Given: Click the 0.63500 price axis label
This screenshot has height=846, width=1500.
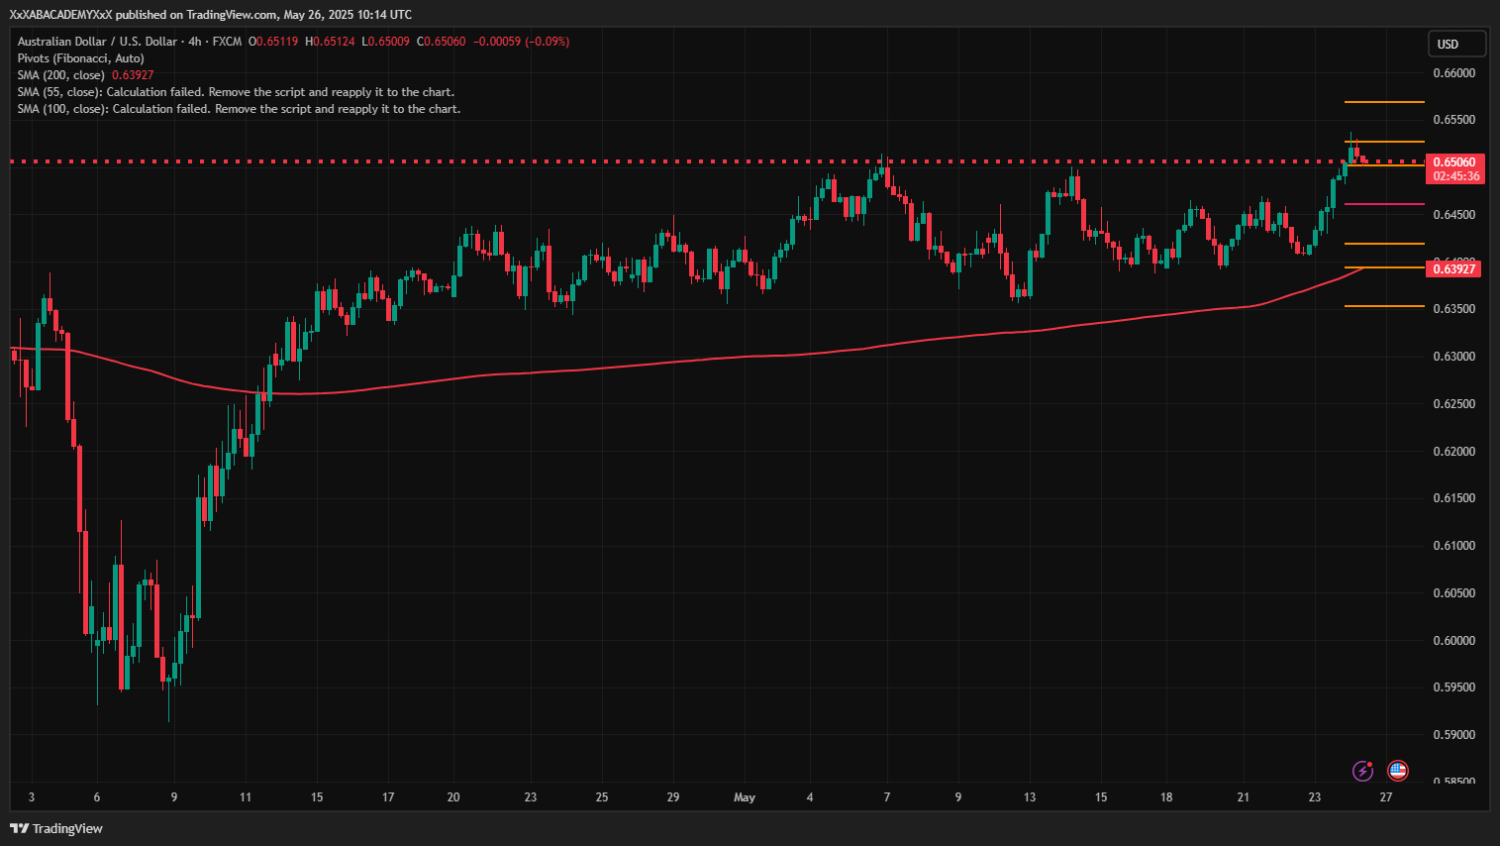Looking at the screenshot, I should point(1454,309).
